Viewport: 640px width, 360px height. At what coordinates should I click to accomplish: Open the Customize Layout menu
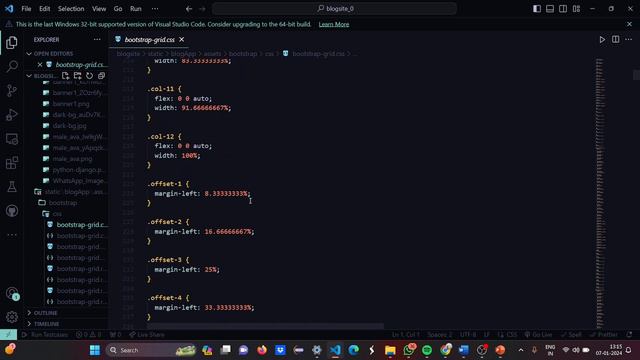coord(576,9)
